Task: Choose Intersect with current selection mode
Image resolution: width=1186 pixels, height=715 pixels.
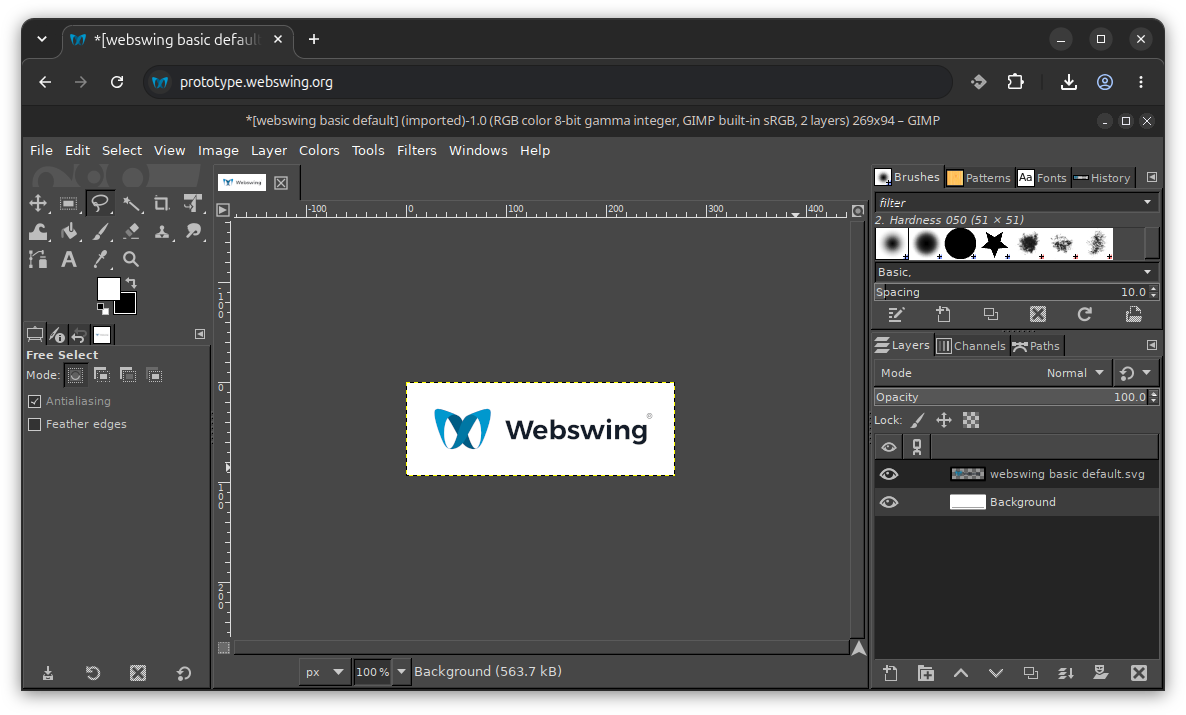Action: (154, 375)
